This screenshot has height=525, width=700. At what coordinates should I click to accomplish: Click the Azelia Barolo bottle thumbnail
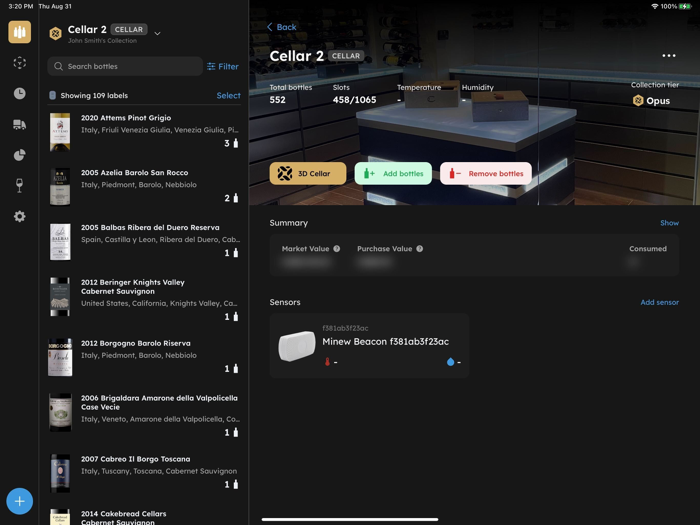tap(60, 187)
